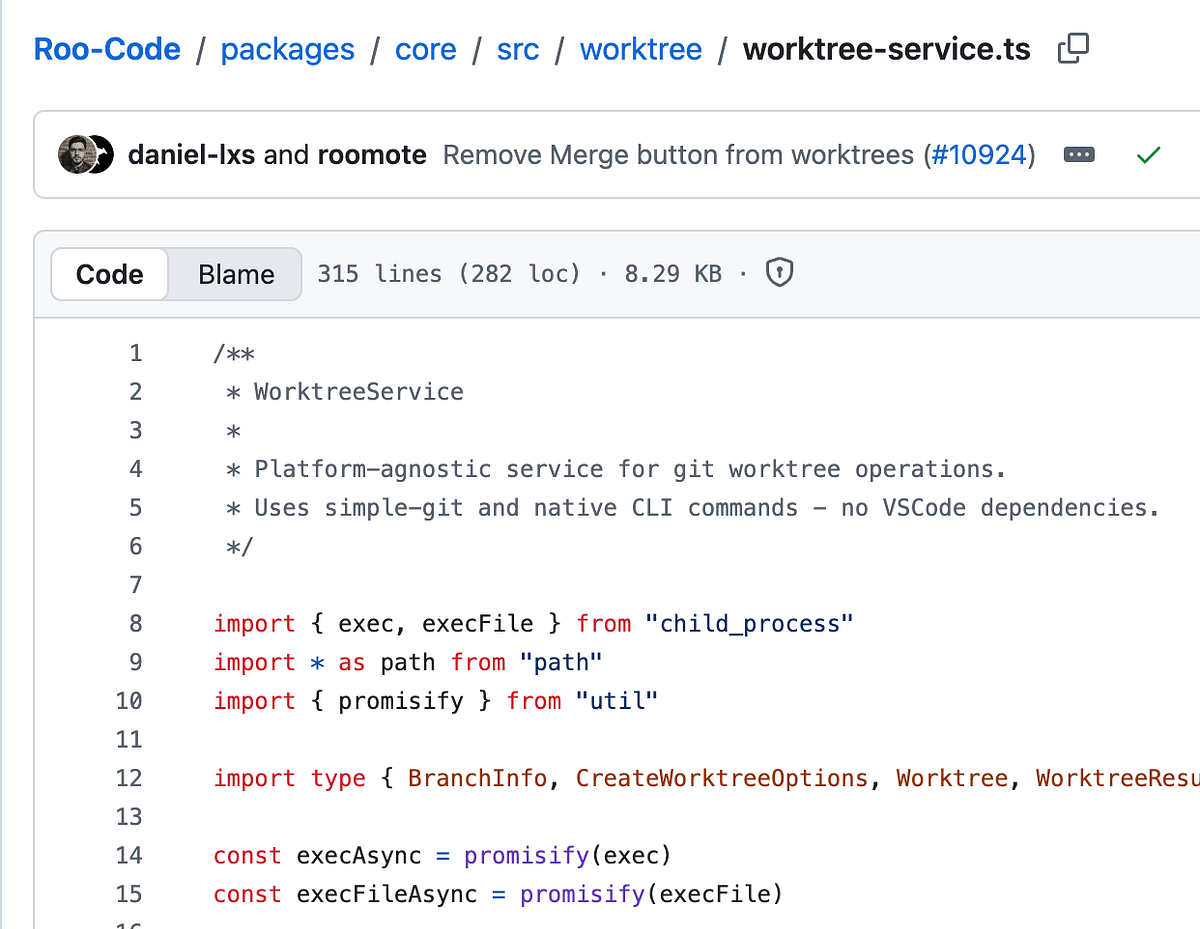
Task: Click the 'WorktreeService' comment text on line 2
Action: [x=359, y=391]
